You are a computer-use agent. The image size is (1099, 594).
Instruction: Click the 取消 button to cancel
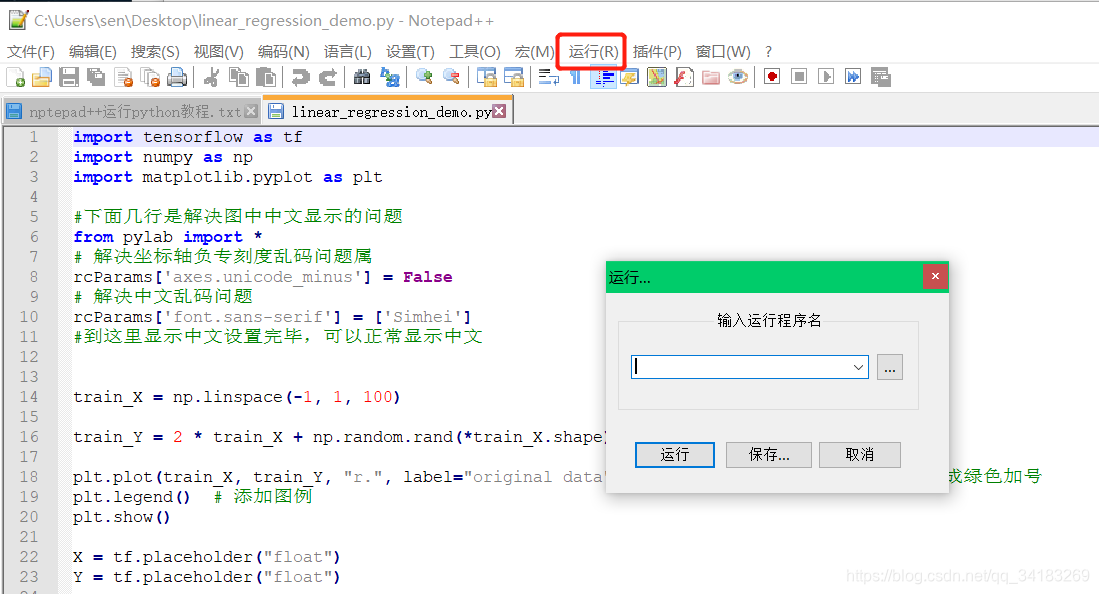pyautogui.click(x=859, y=454)
